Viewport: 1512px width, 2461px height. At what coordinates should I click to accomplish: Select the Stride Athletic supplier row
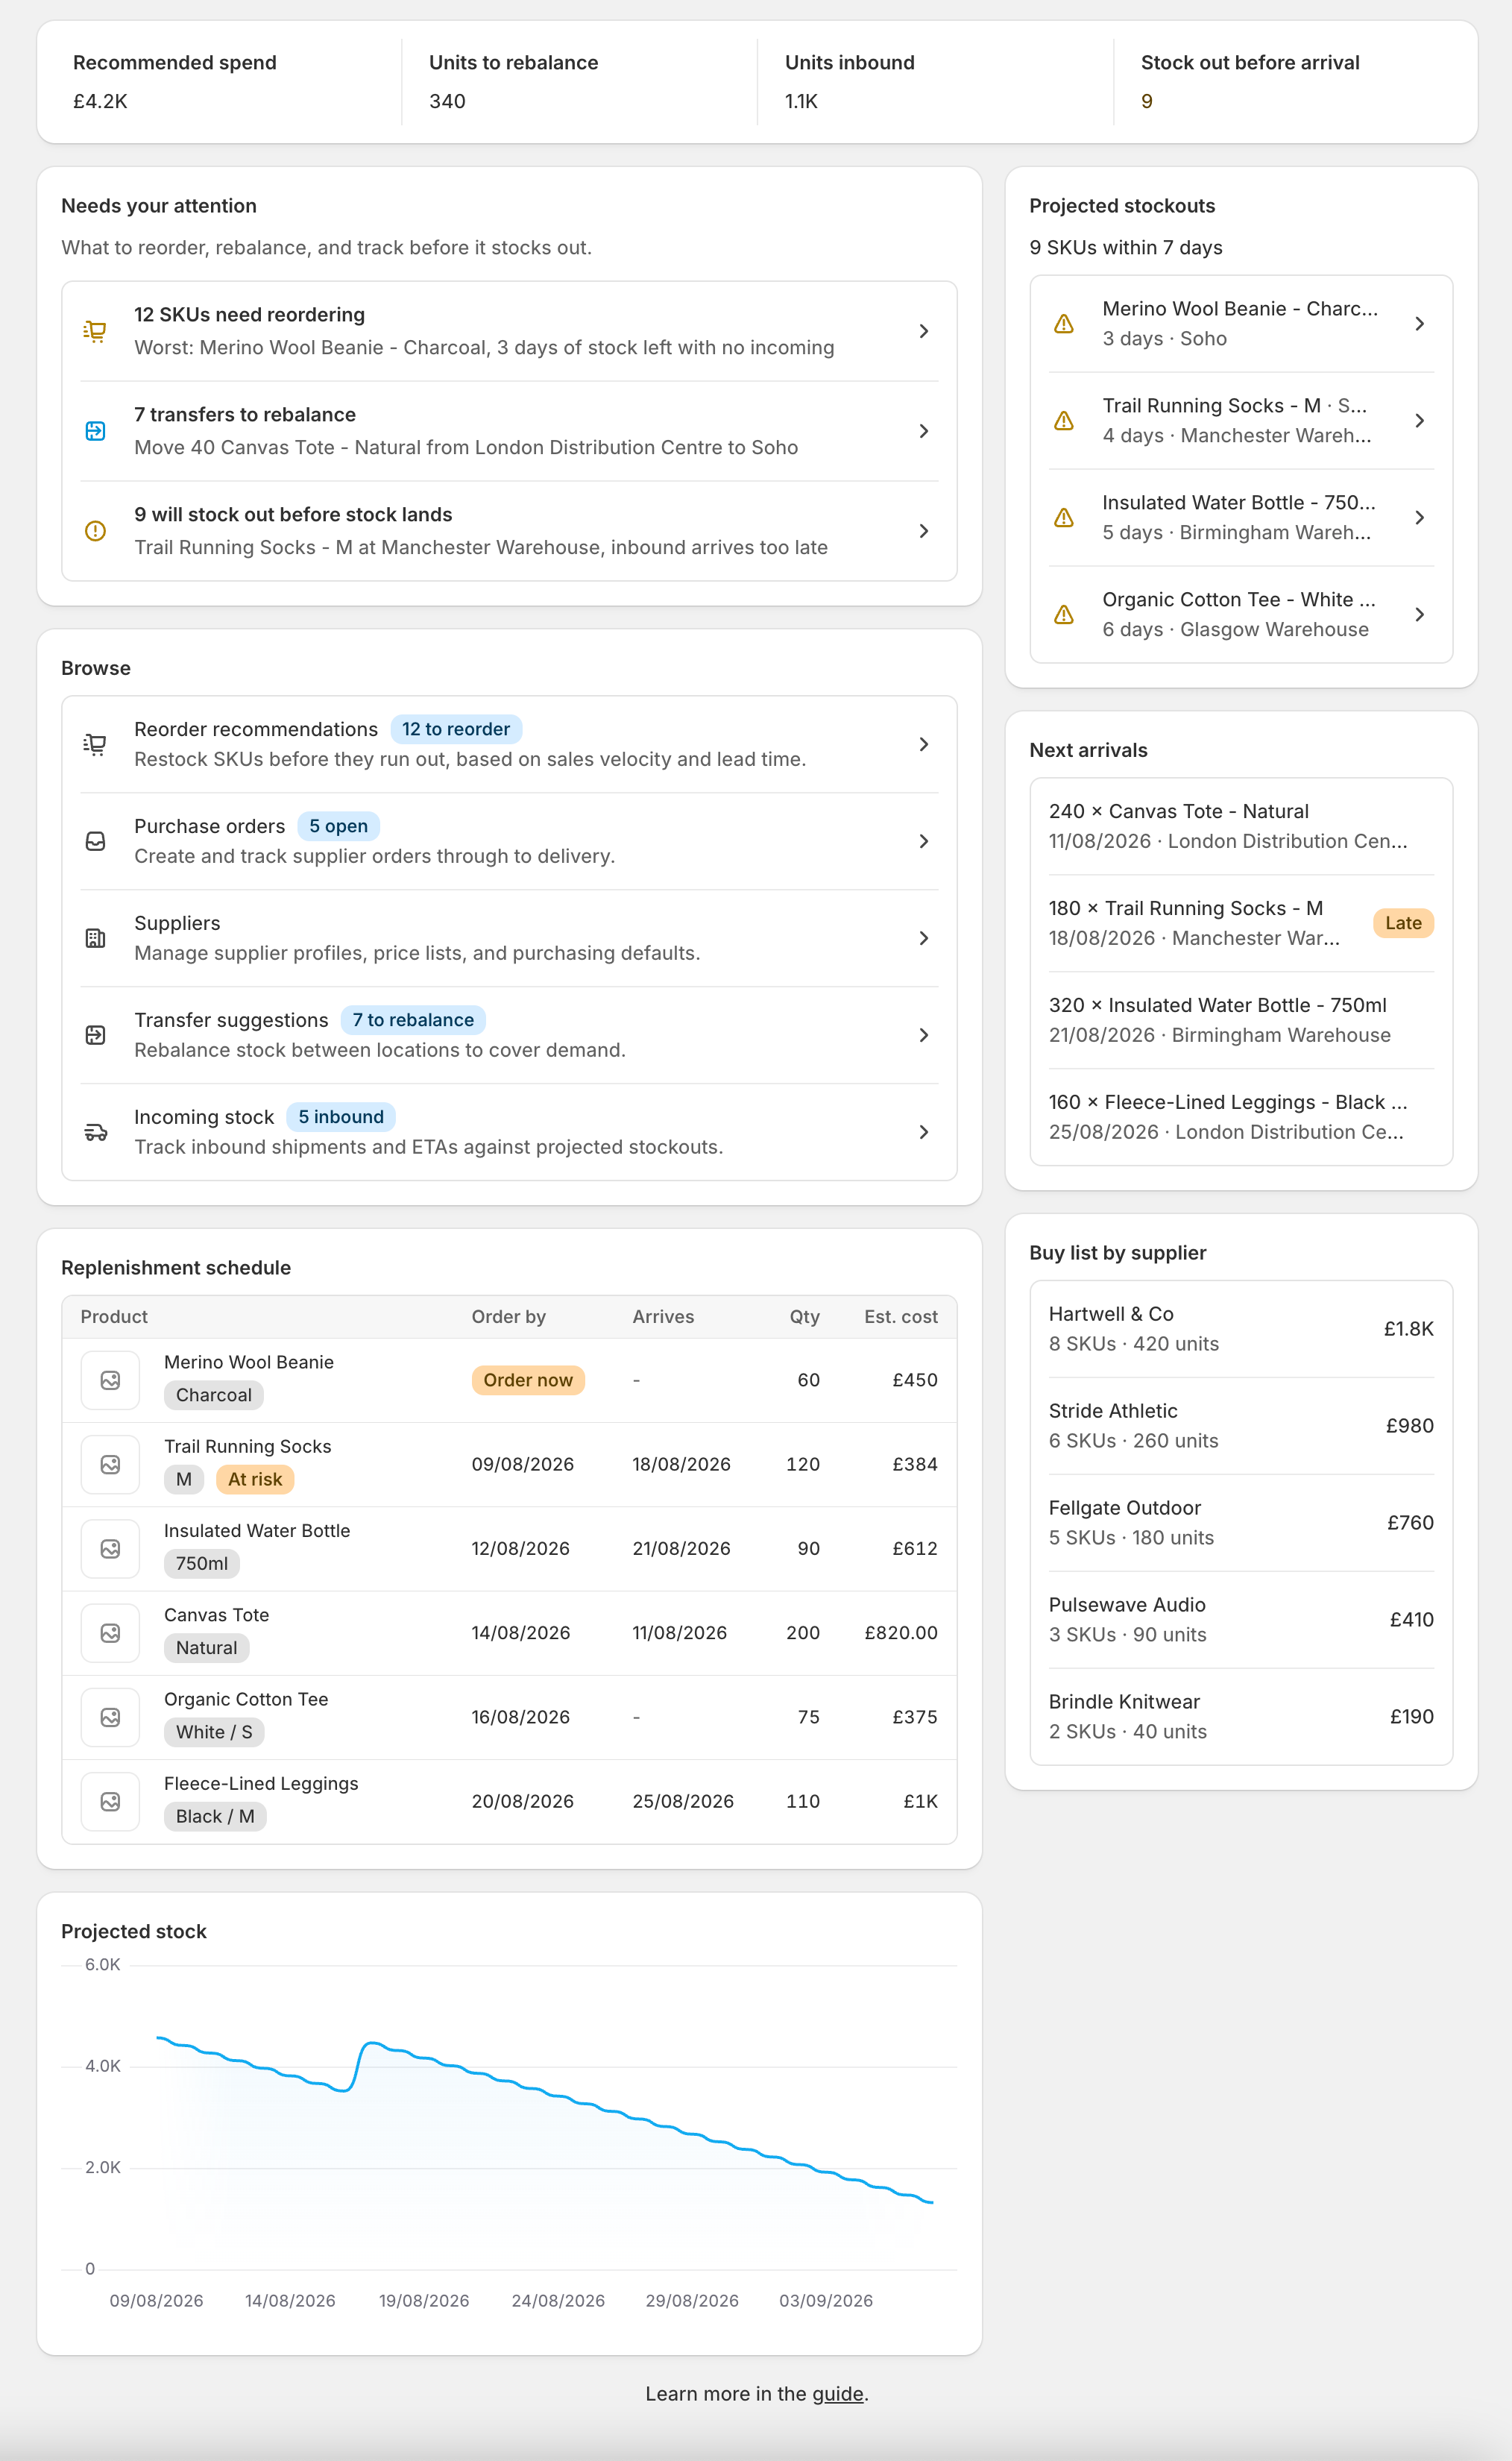point(1241,1426)
